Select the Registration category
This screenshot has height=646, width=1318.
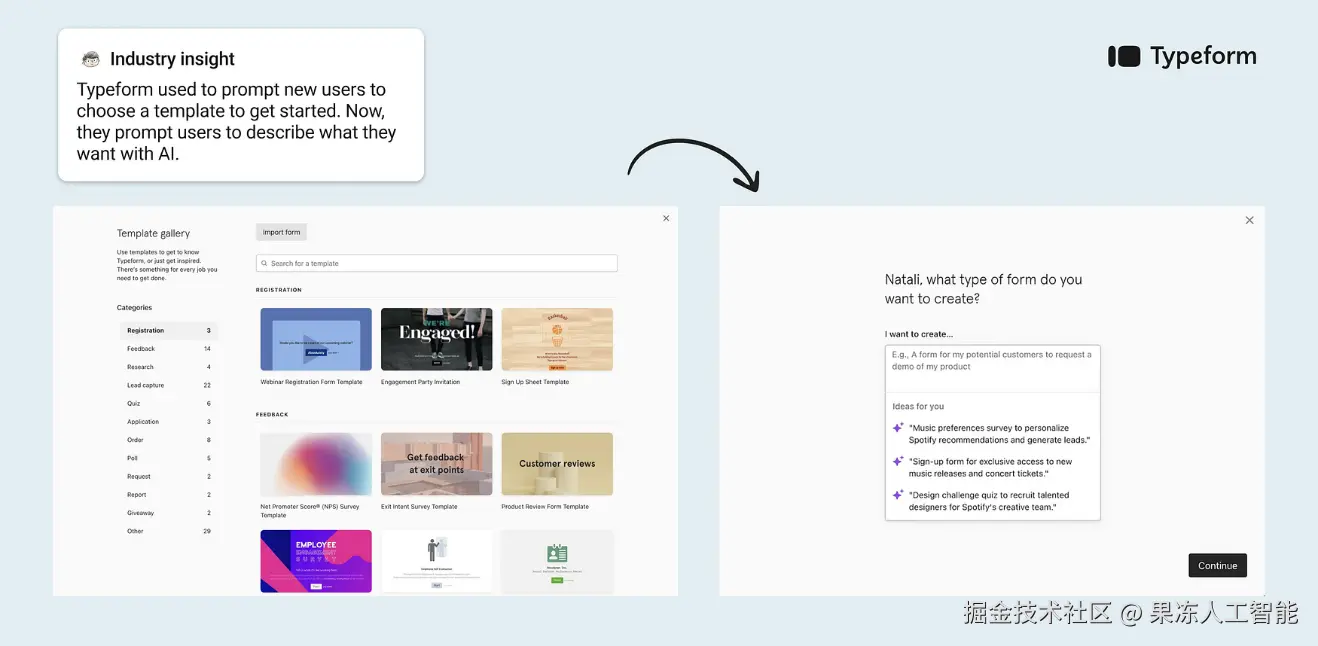pyautogui.click(x=168, y=331)
